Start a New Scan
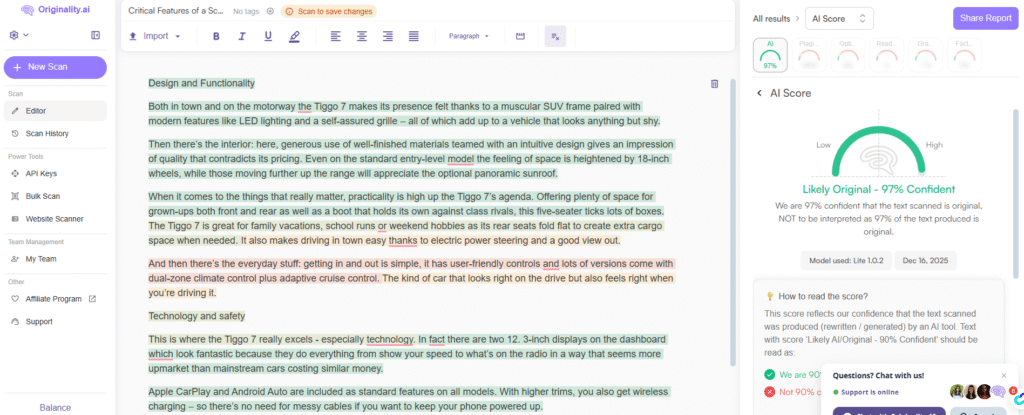The width and height of the screenshot is (1024, 415). click(x=55, y=67)
